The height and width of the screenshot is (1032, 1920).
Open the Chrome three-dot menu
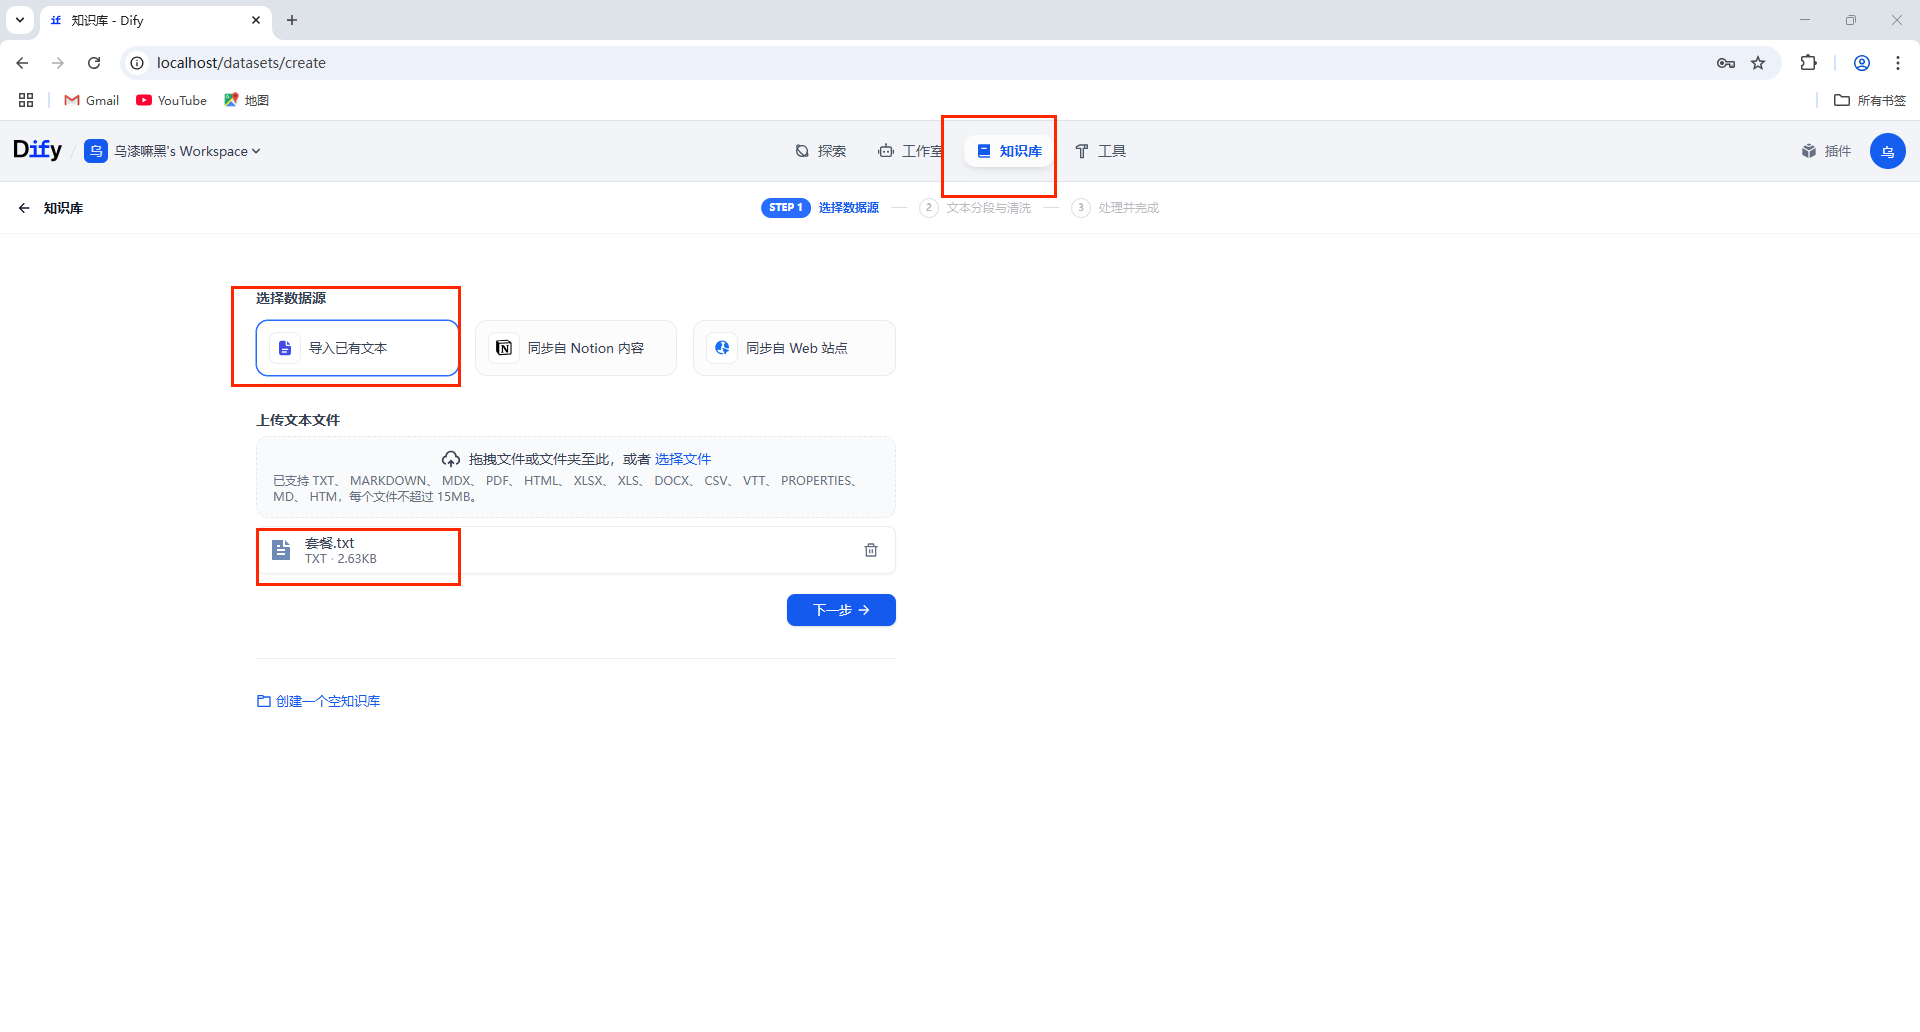point(1897,63)
